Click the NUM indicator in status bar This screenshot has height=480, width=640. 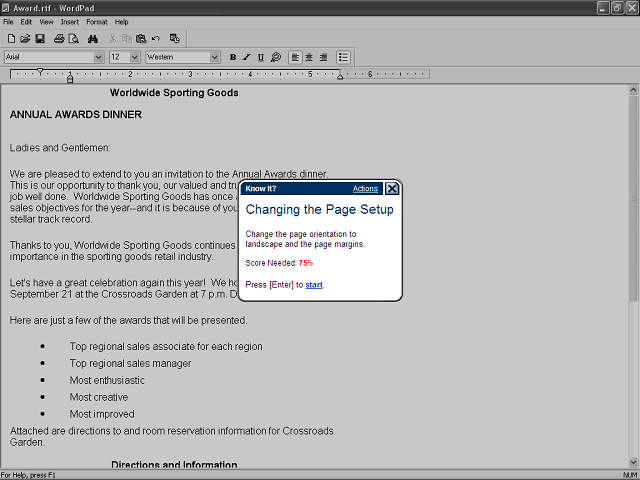click(631, 475)
